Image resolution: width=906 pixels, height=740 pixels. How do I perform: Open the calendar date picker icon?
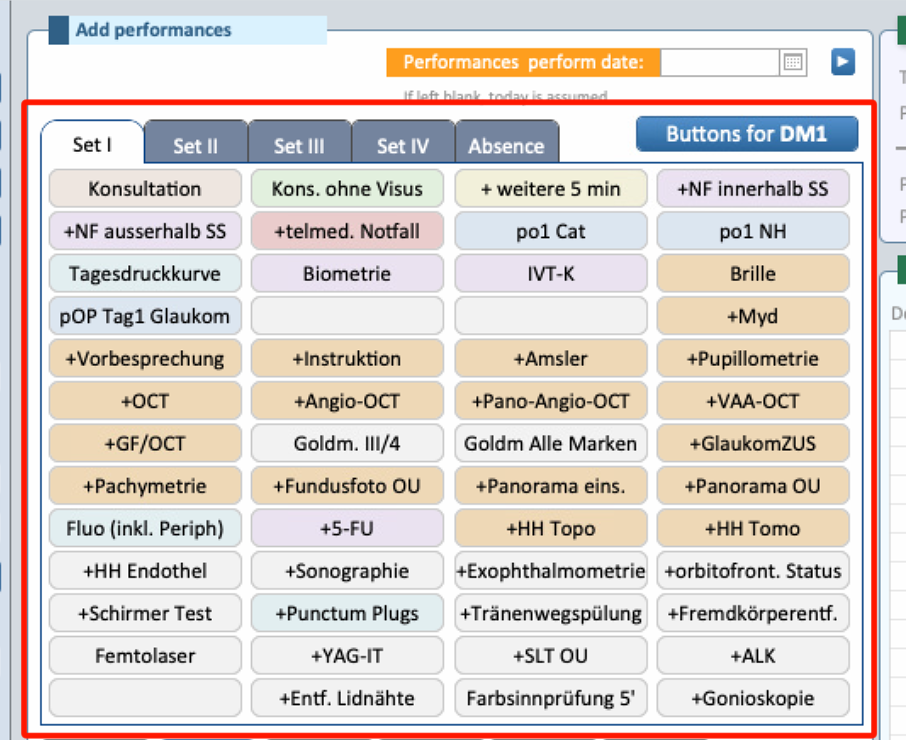coord(793,62)
